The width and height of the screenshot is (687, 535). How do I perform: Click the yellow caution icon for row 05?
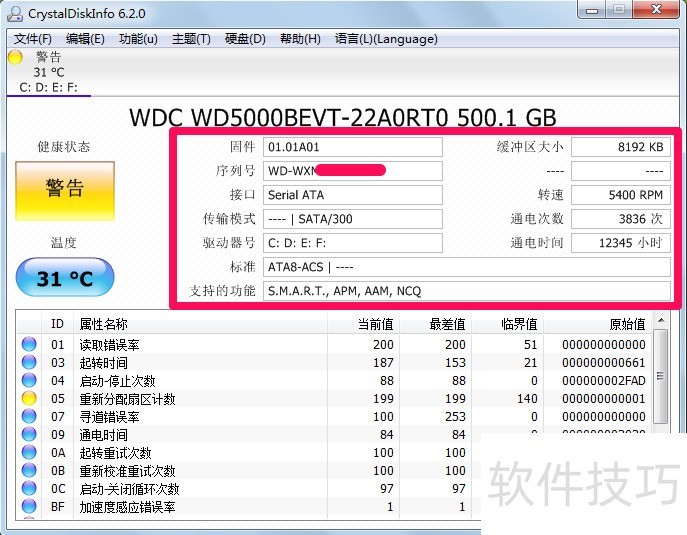(x=29, y=398)
